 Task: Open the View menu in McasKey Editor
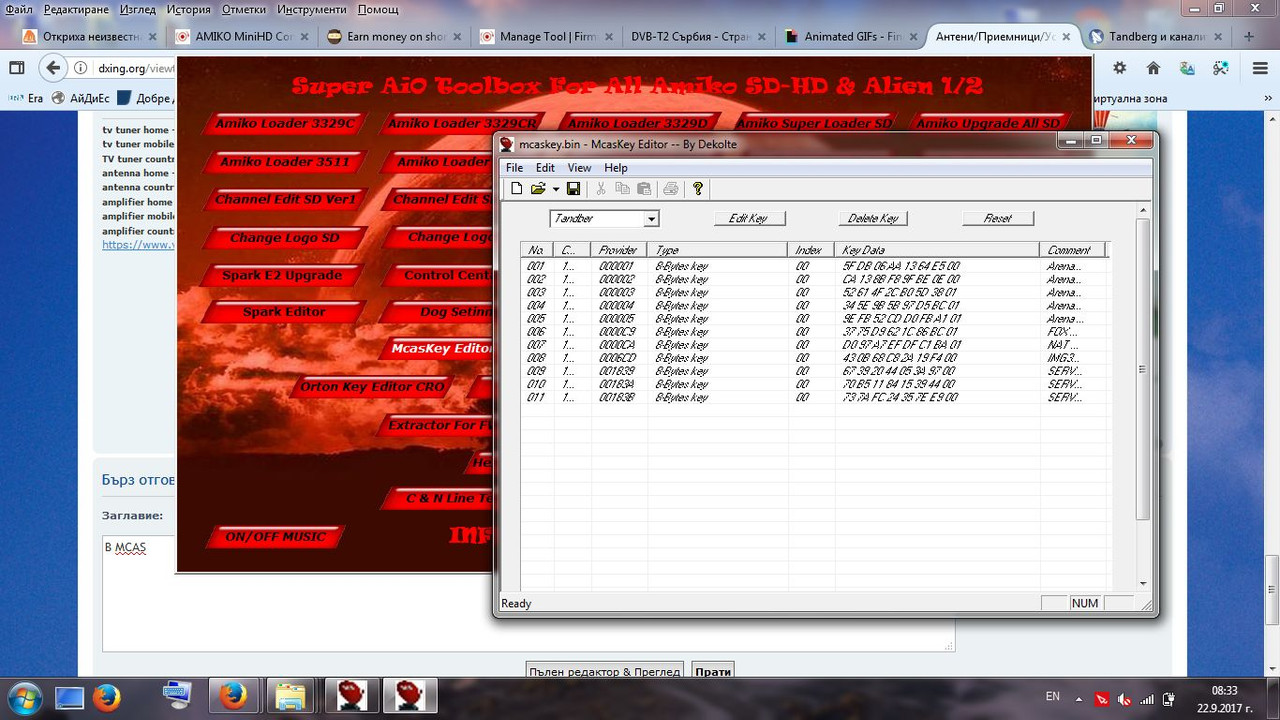tap(580, 168)
